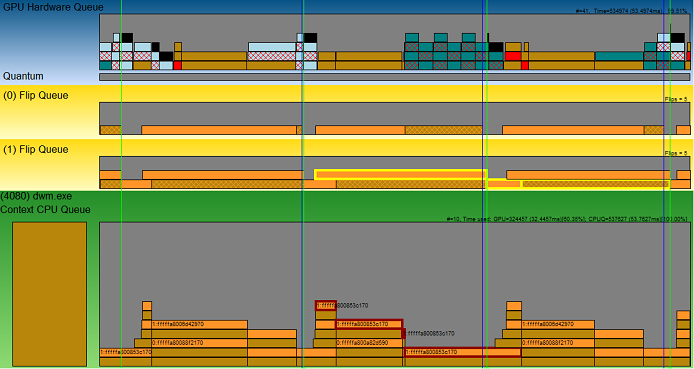Click the GPU Hardware Queue label
The image size is (694, 369).
point(53,7)
